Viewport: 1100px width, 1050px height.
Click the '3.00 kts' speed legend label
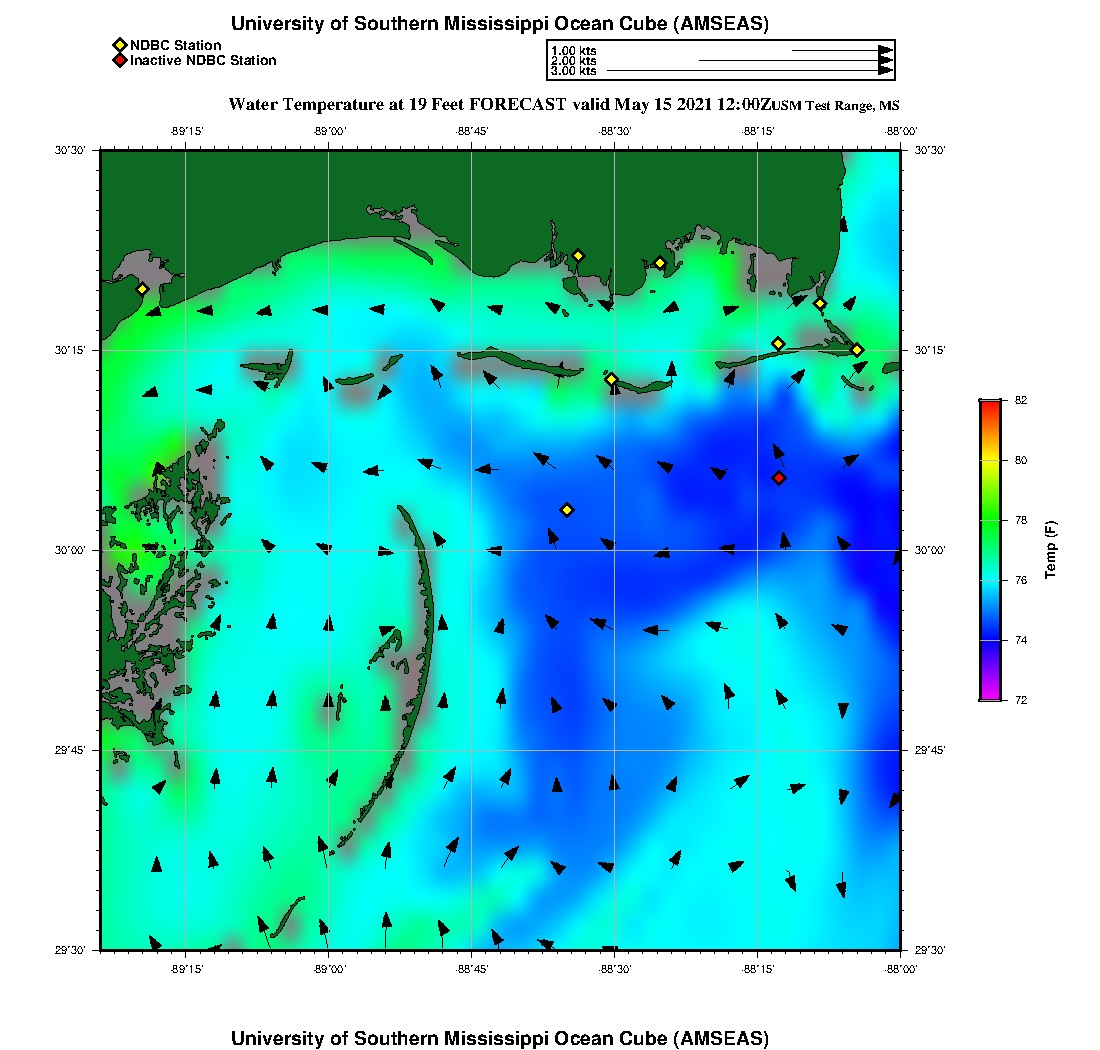coord(574,71)
